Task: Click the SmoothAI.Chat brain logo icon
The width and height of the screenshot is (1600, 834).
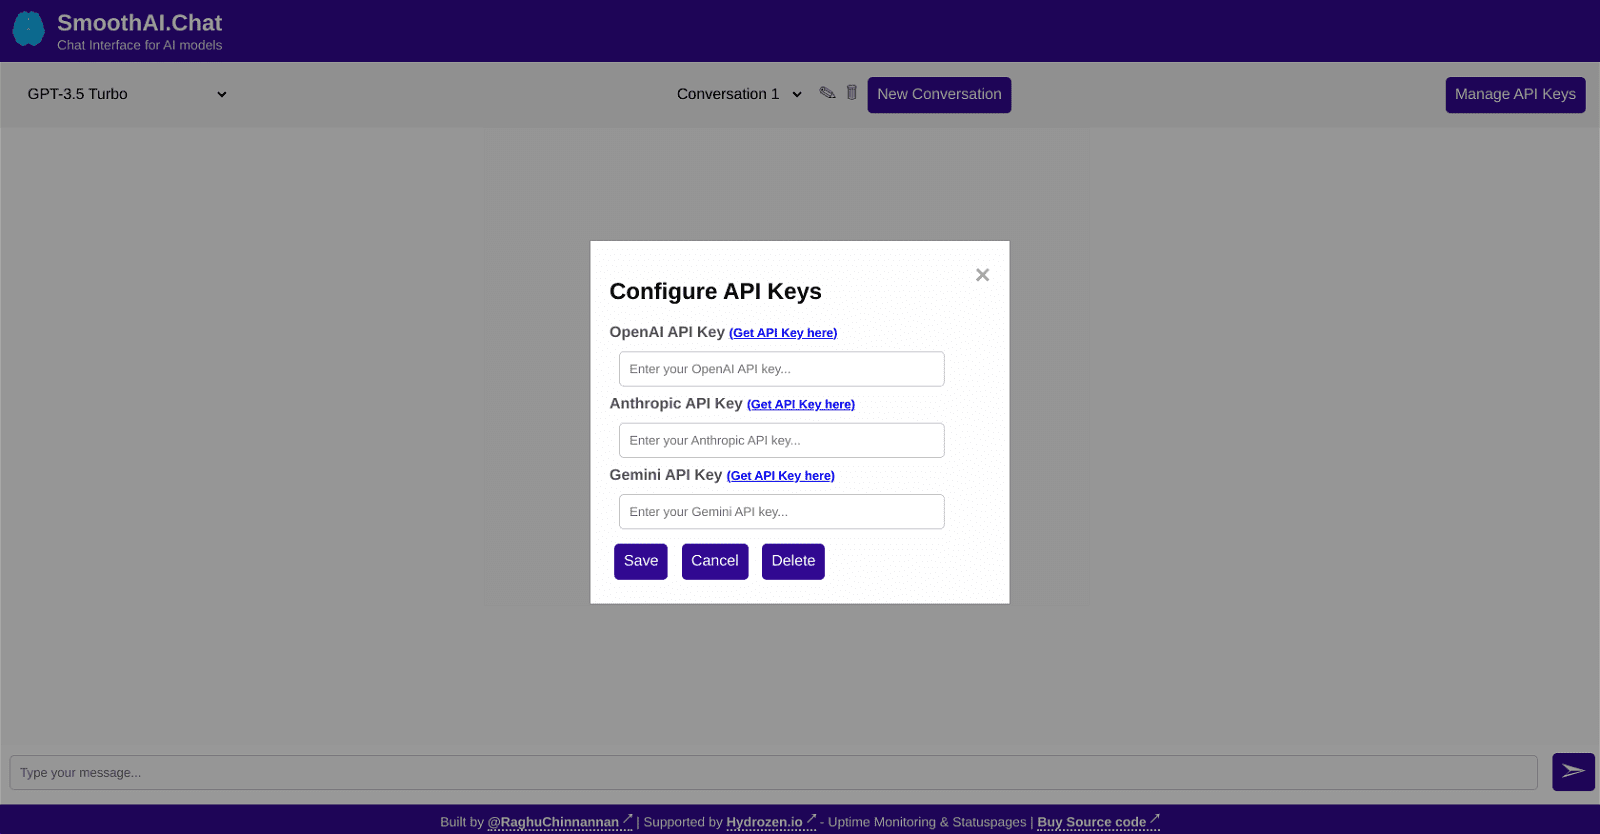Action: pyautogui.click(x=28, y=29)
